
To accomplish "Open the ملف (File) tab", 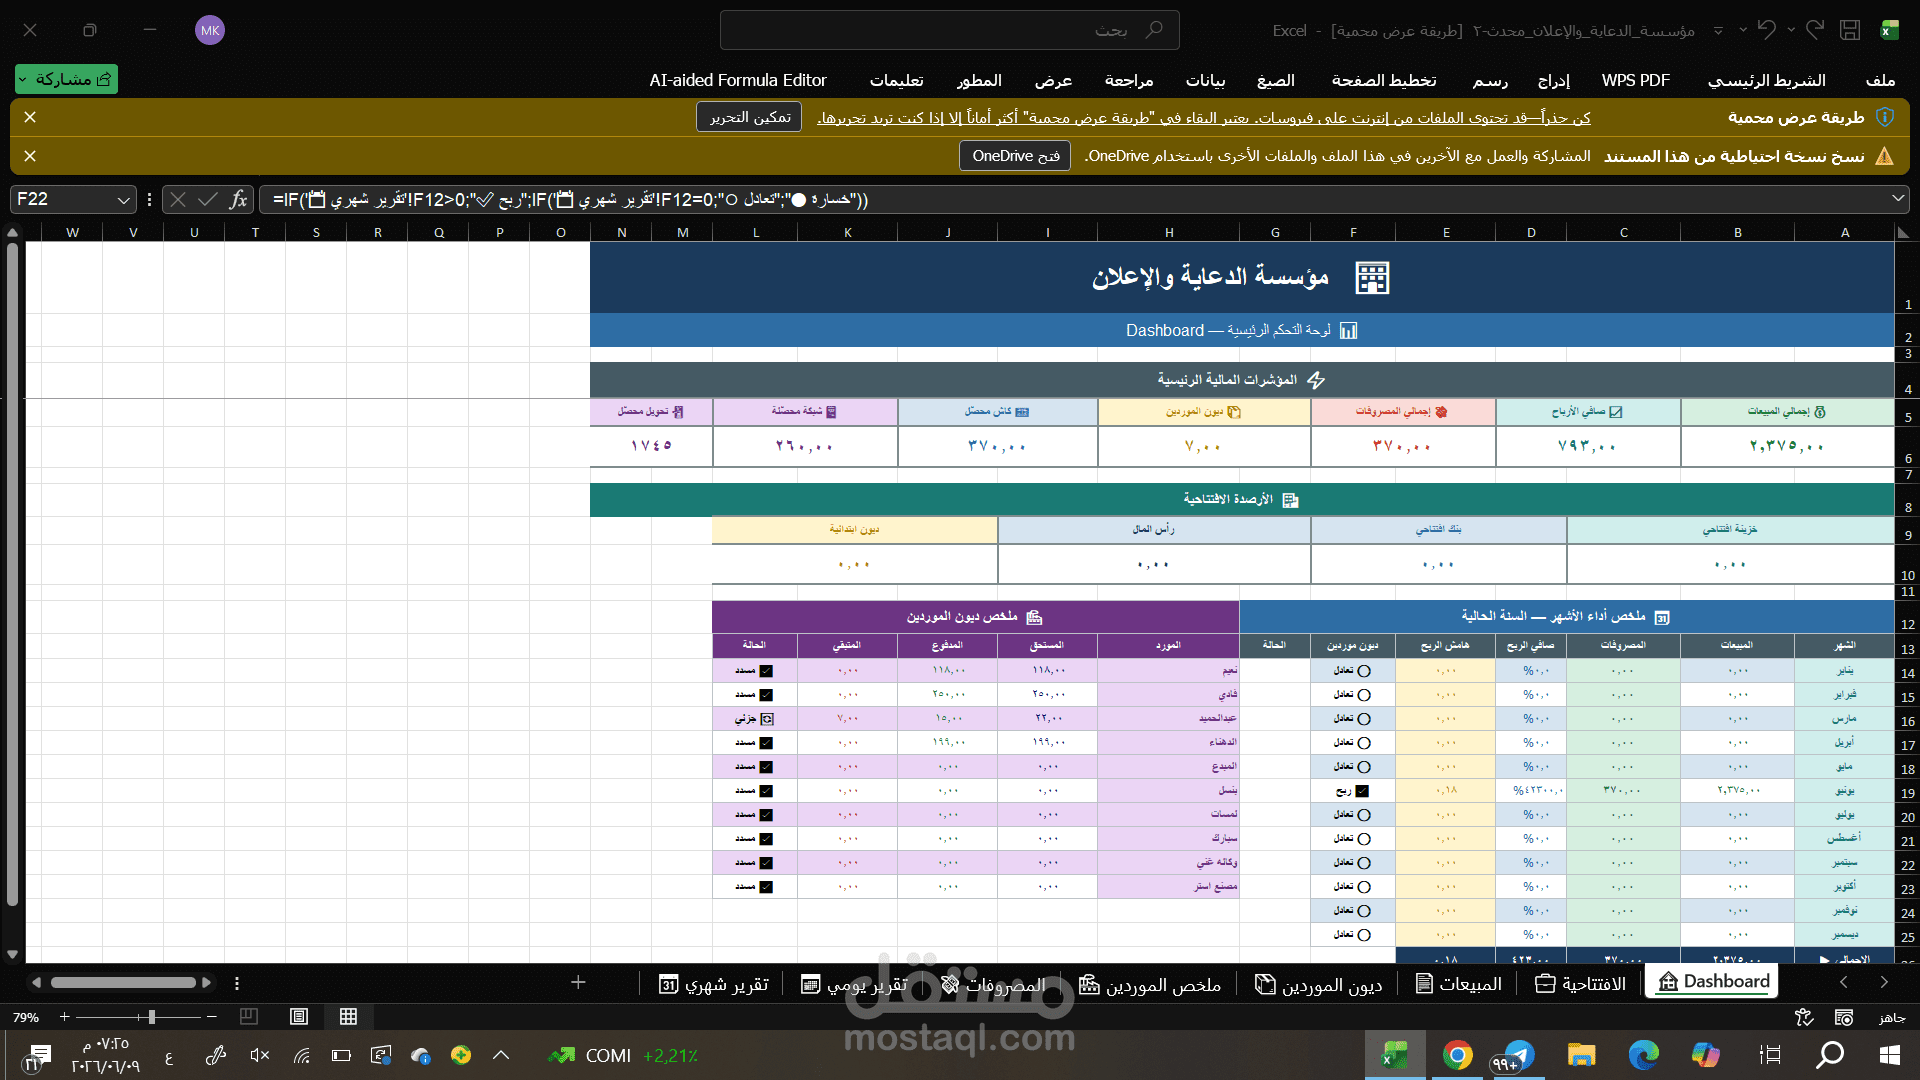I will pyautogui.click(x=1880, y=80).
